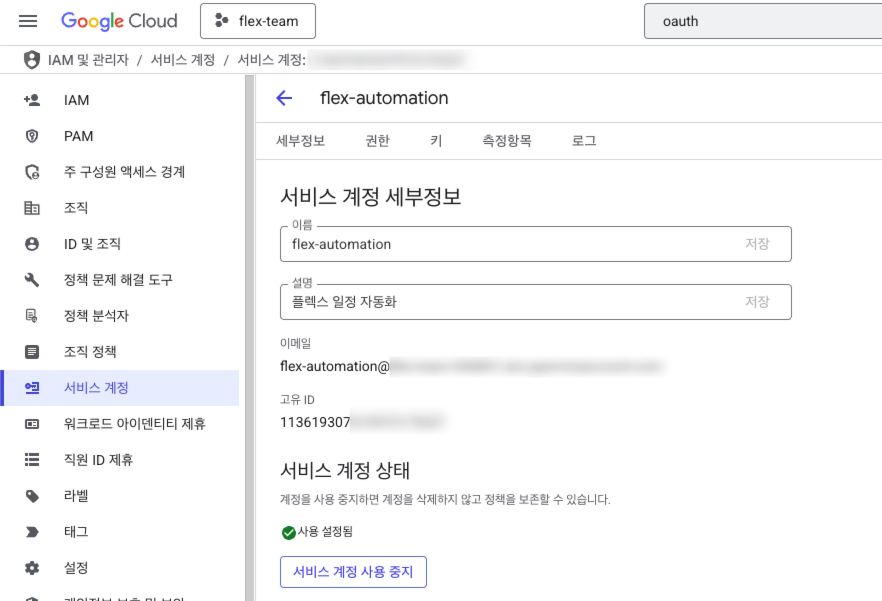
Task: Click the Google Cloud logo
Action: tap(119, 21)
